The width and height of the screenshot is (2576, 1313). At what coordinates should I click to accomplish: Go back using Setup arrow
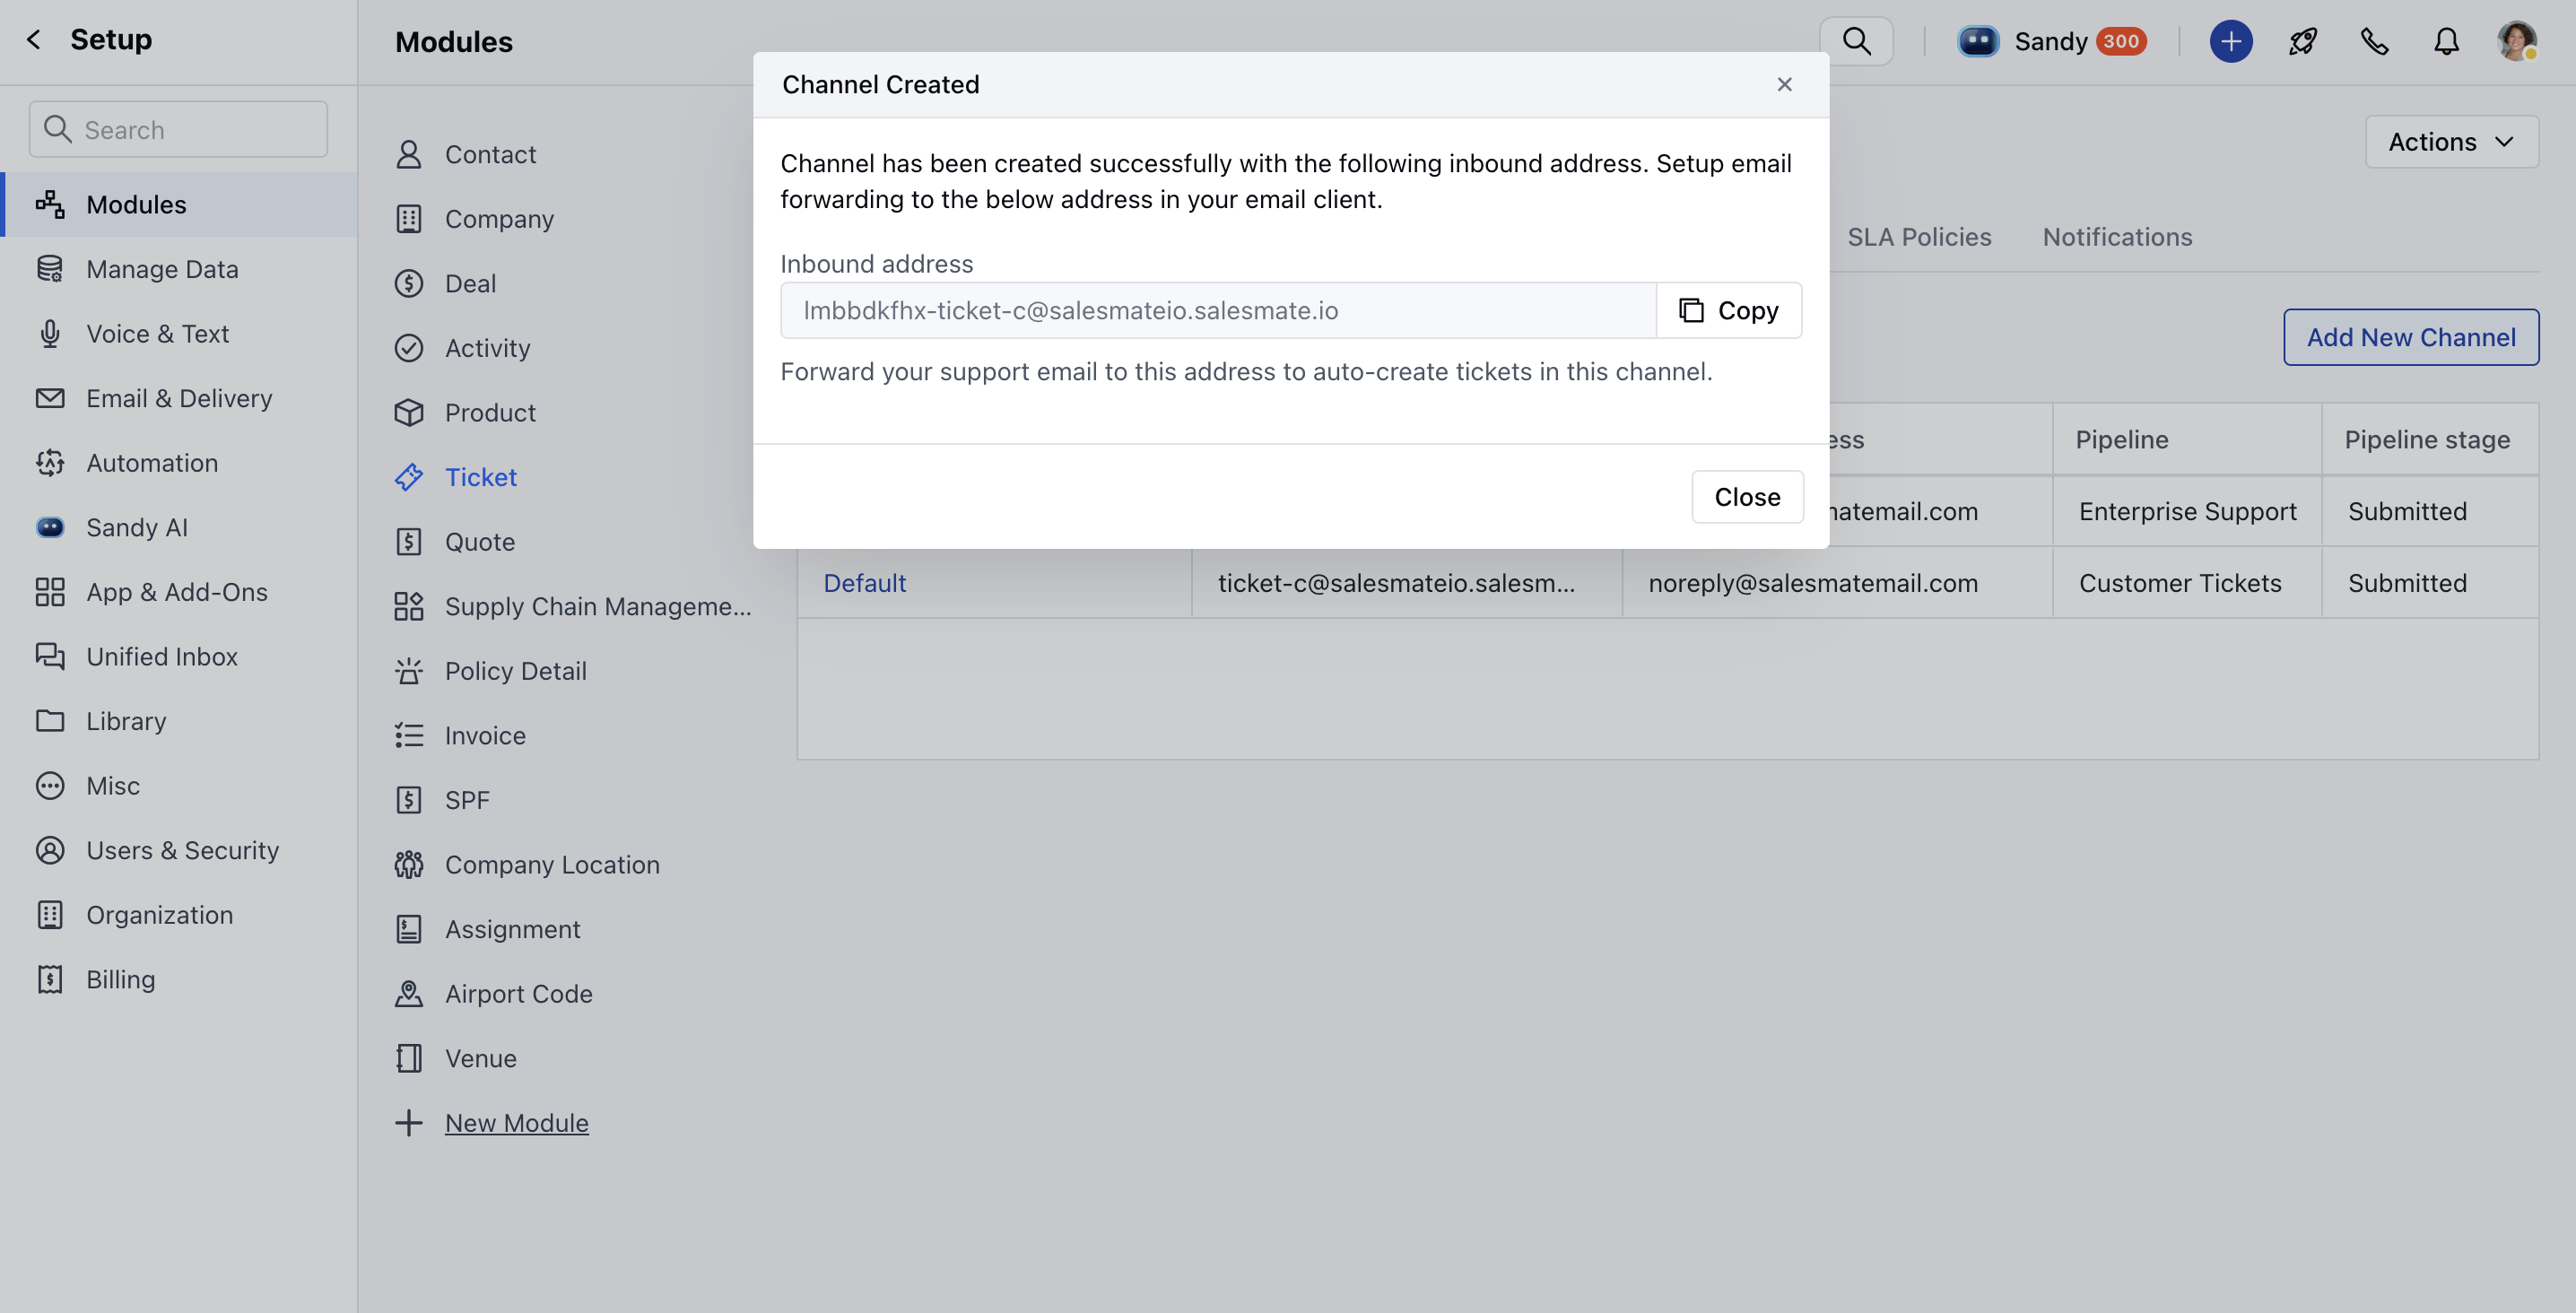34,39
